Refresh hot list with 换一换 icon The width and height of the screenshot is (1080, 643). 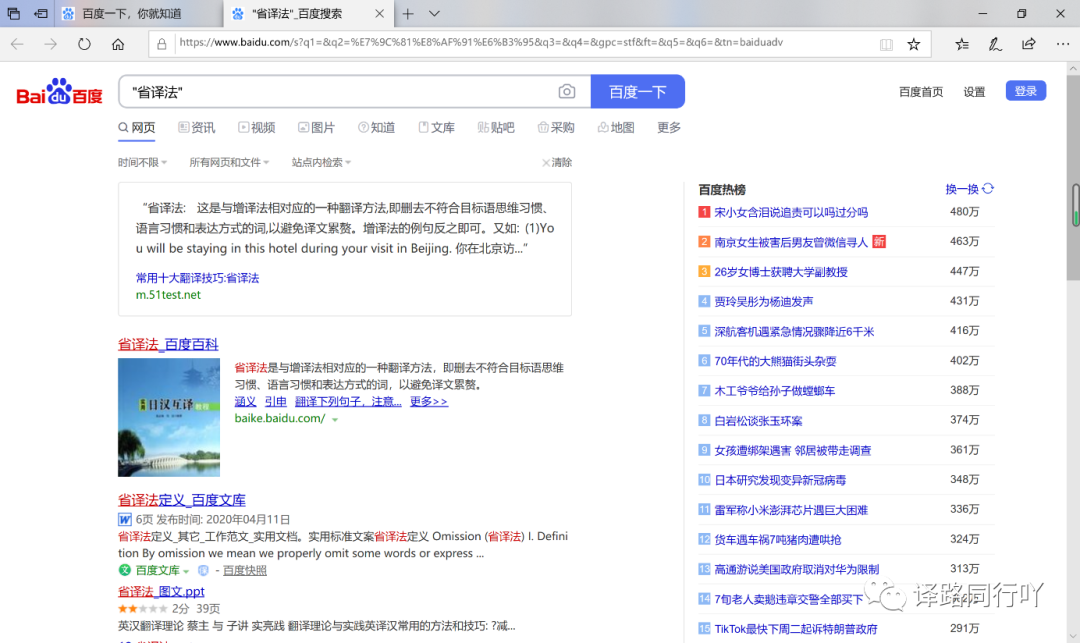coord(988,189)
